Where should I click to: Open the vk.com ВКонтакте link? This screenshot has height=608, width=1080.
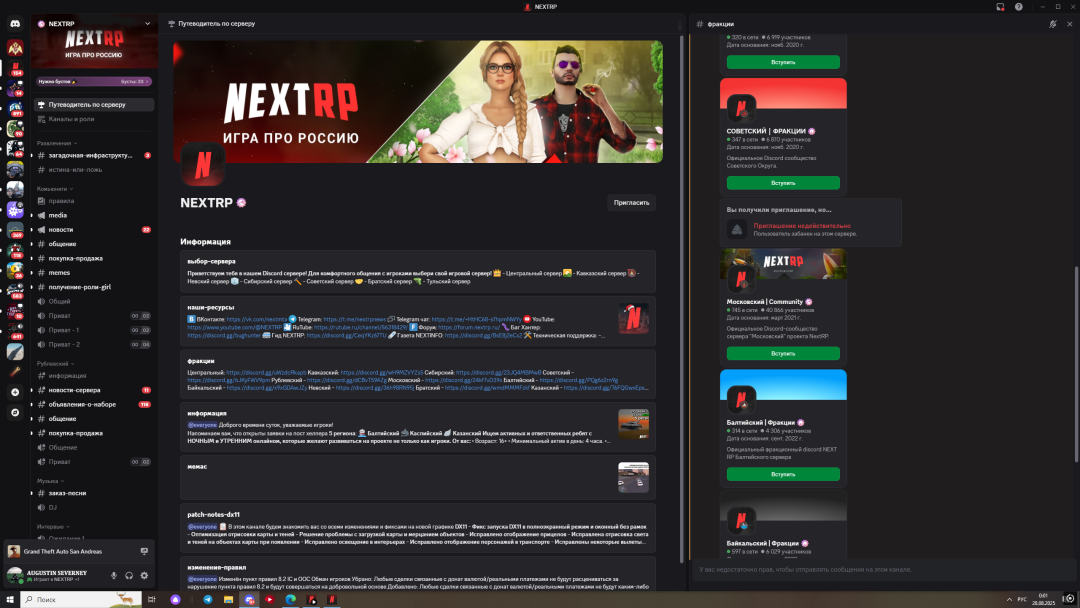coord(257,319)
